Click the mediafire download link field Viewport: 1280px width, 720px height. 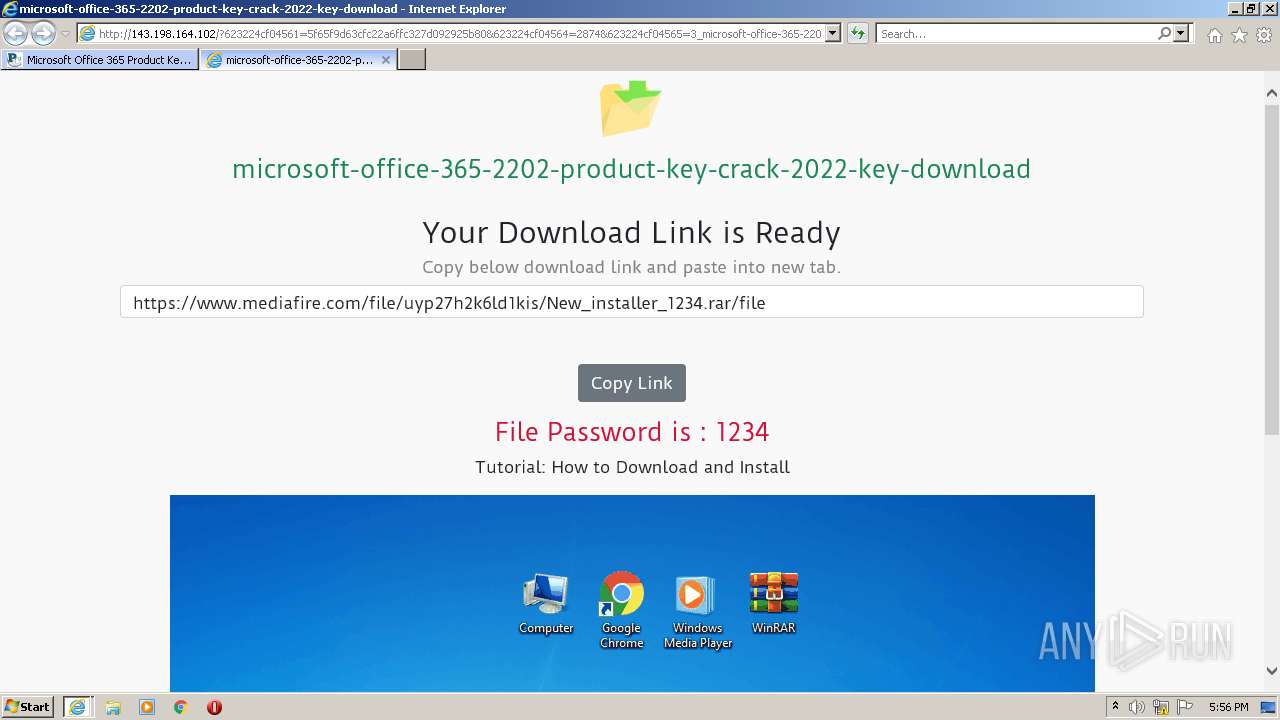point(631,302)
